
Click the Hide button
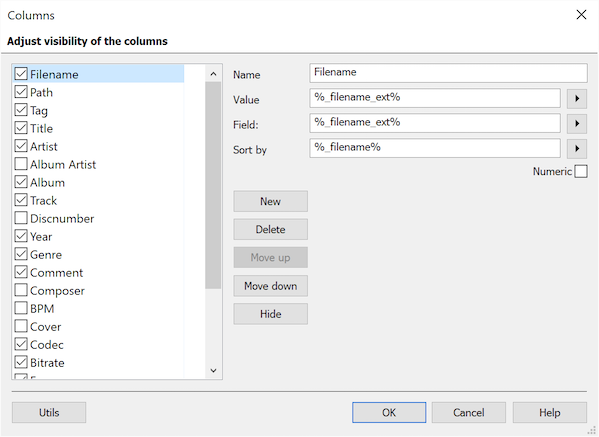click(x=270, y=314)
